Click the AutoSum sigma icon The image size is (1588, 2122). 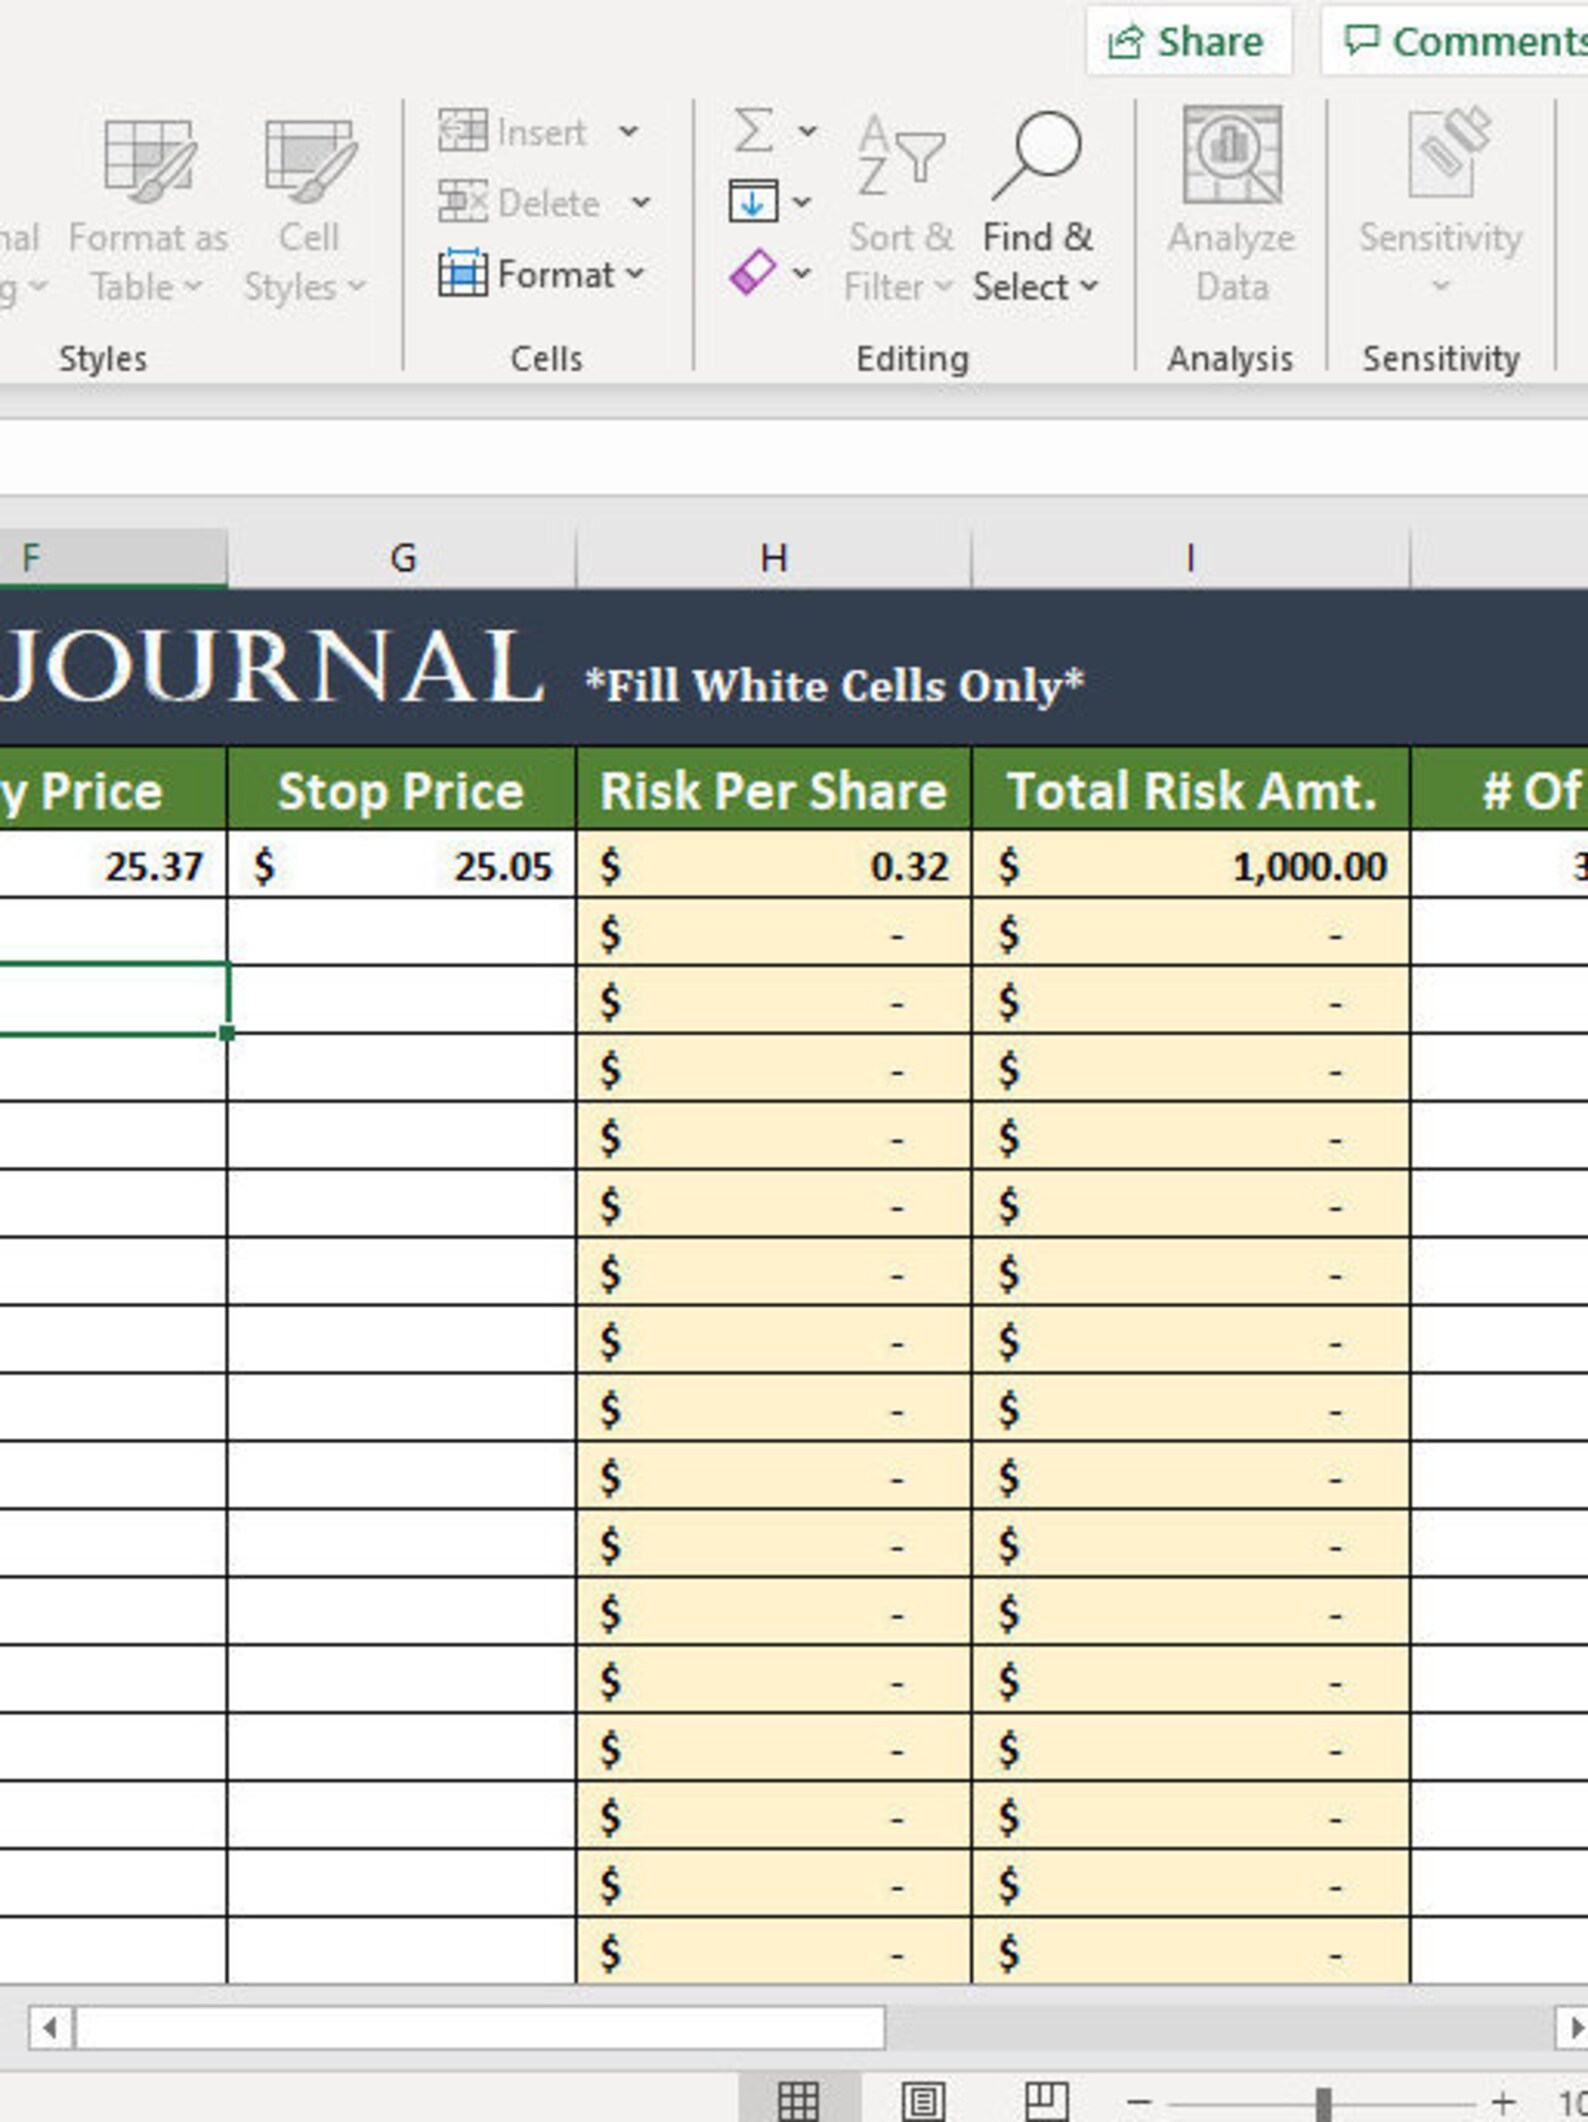753,130
